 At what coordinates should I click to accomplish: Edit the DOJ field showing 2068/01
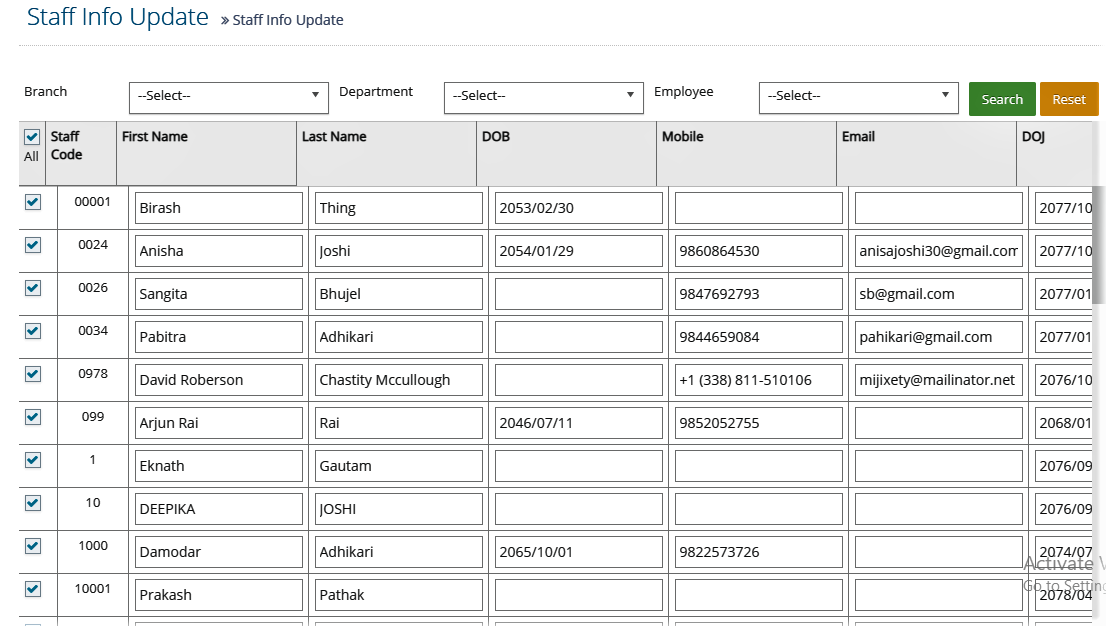(x=1065, y=423)
